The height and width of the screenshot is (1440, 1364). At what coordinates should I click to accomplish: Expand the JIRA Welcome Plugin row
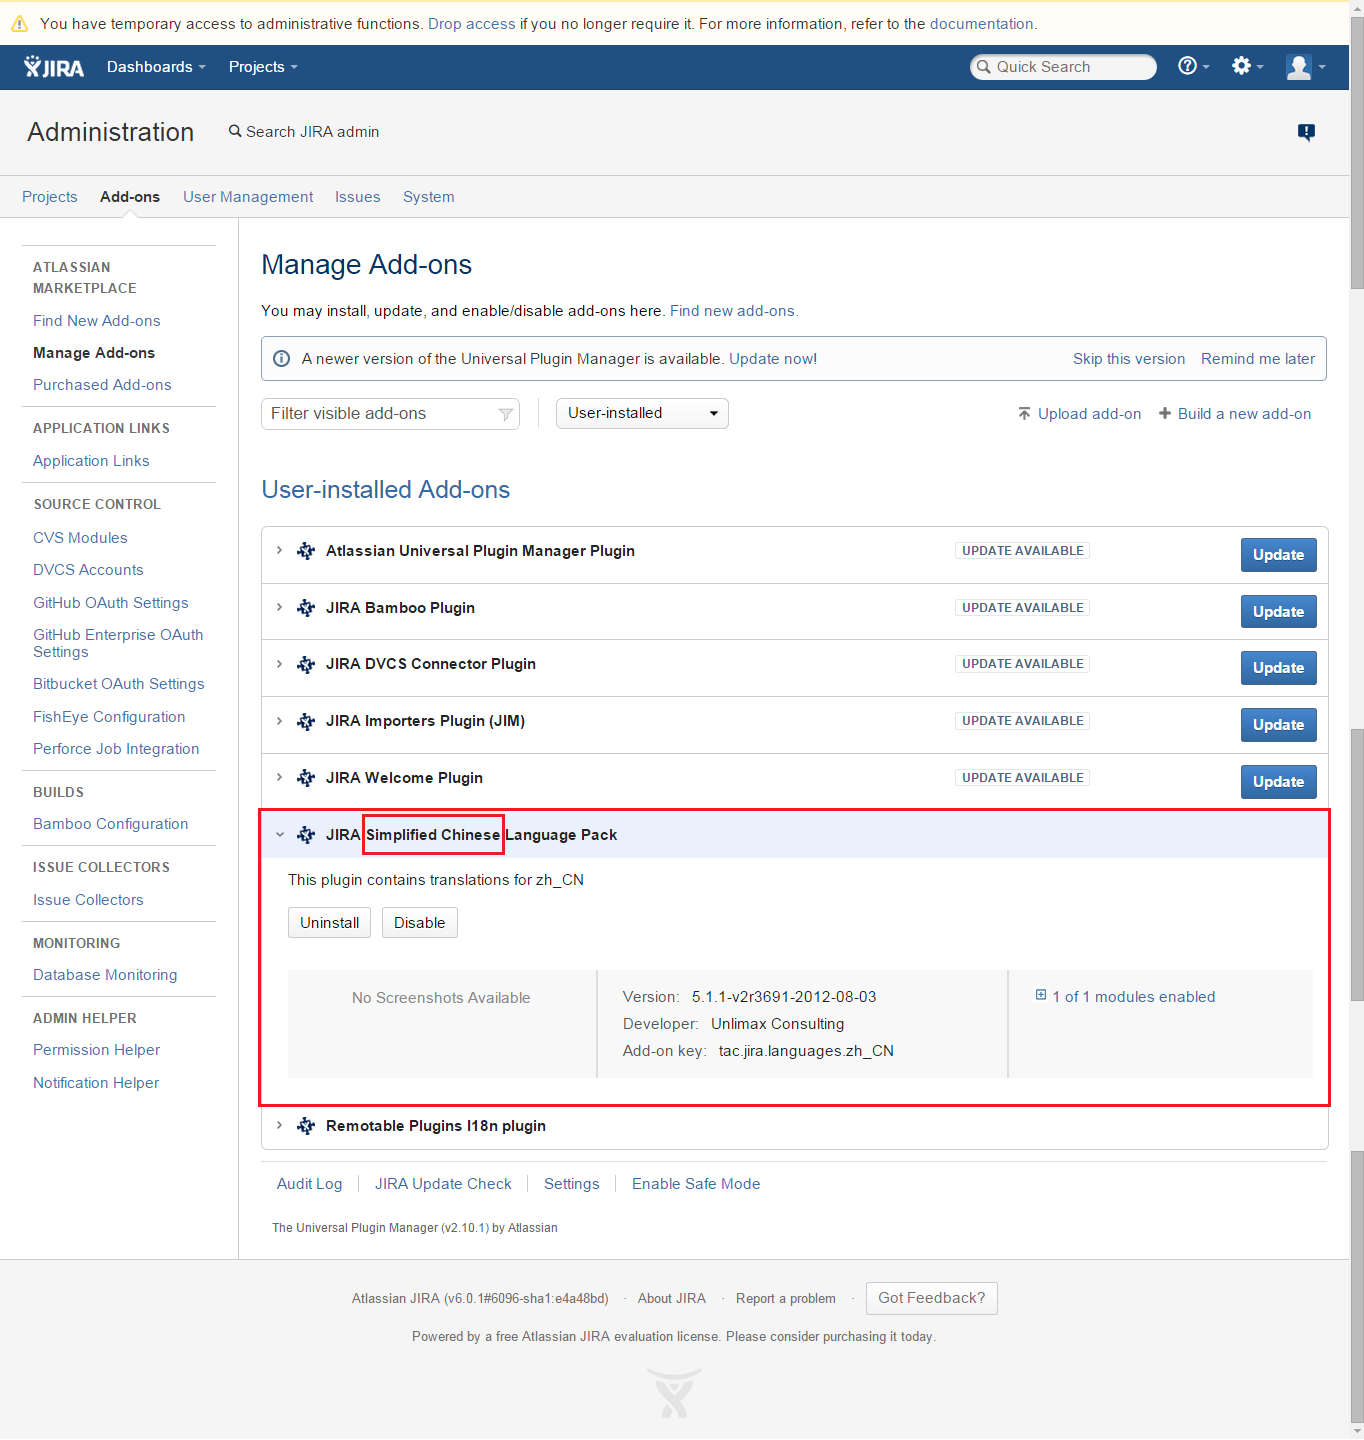279,777
